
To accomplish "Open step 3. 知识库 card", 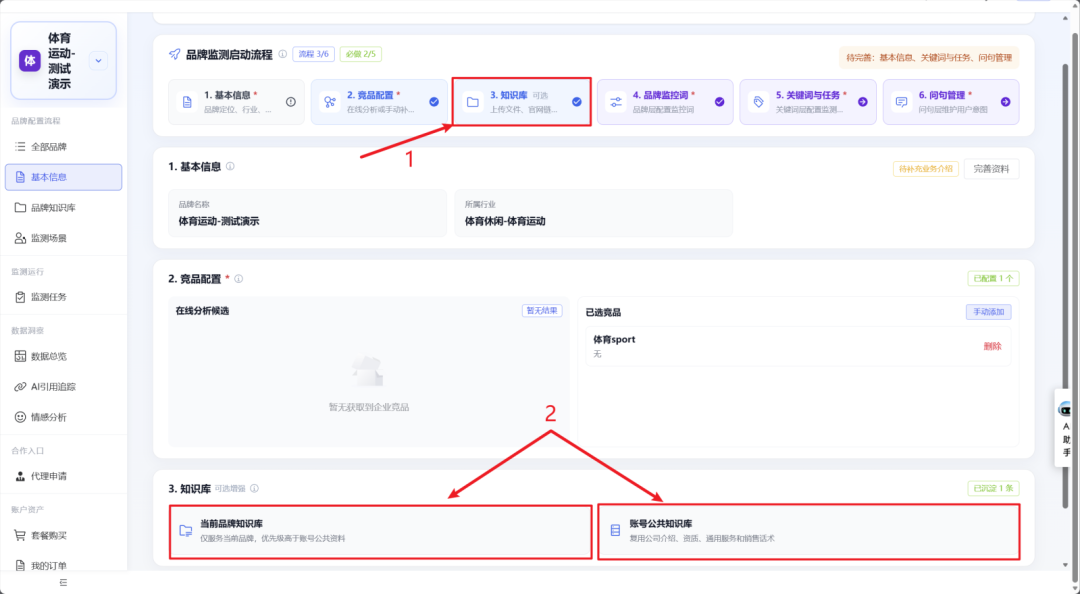I will pos(522,101).
